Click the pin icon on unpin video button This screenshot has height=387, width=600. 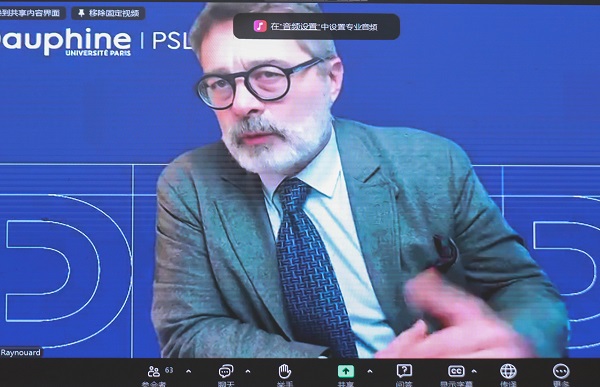(x=81, y=13)
